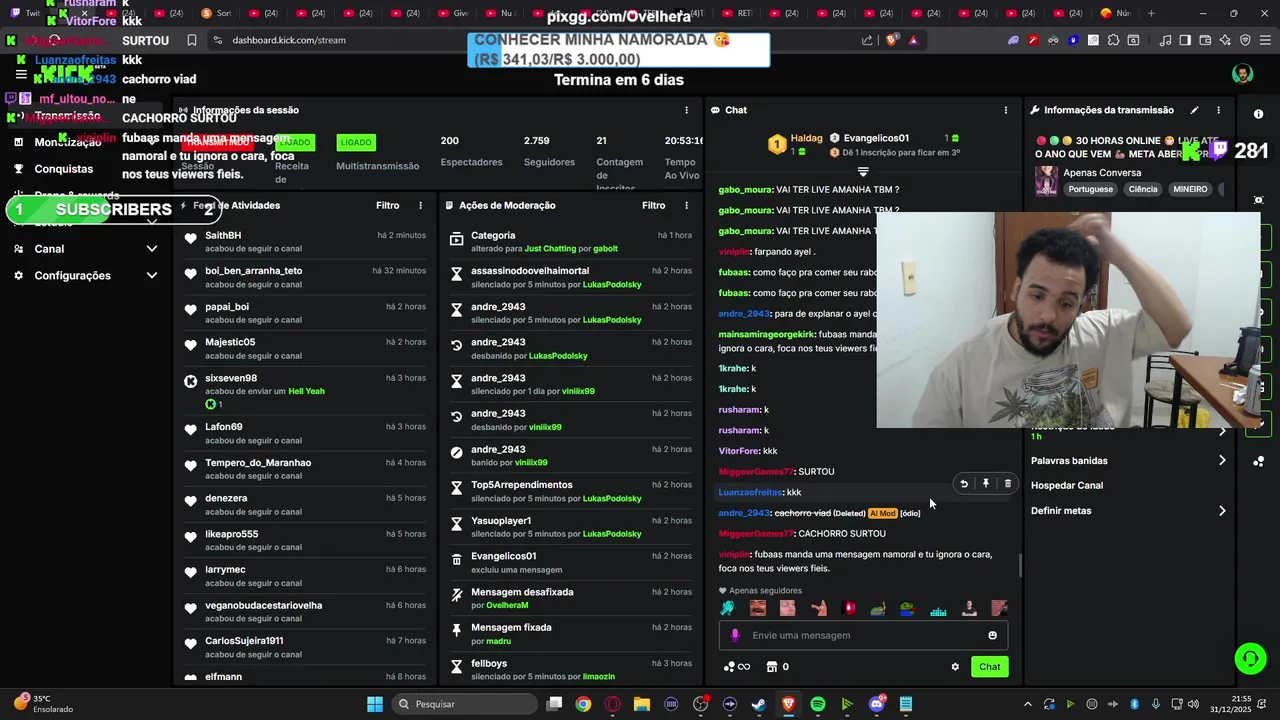Screen dimensions: 1280x720
Task: Open stream information panel three-dot menu
Action: [x=1218, y=110]
